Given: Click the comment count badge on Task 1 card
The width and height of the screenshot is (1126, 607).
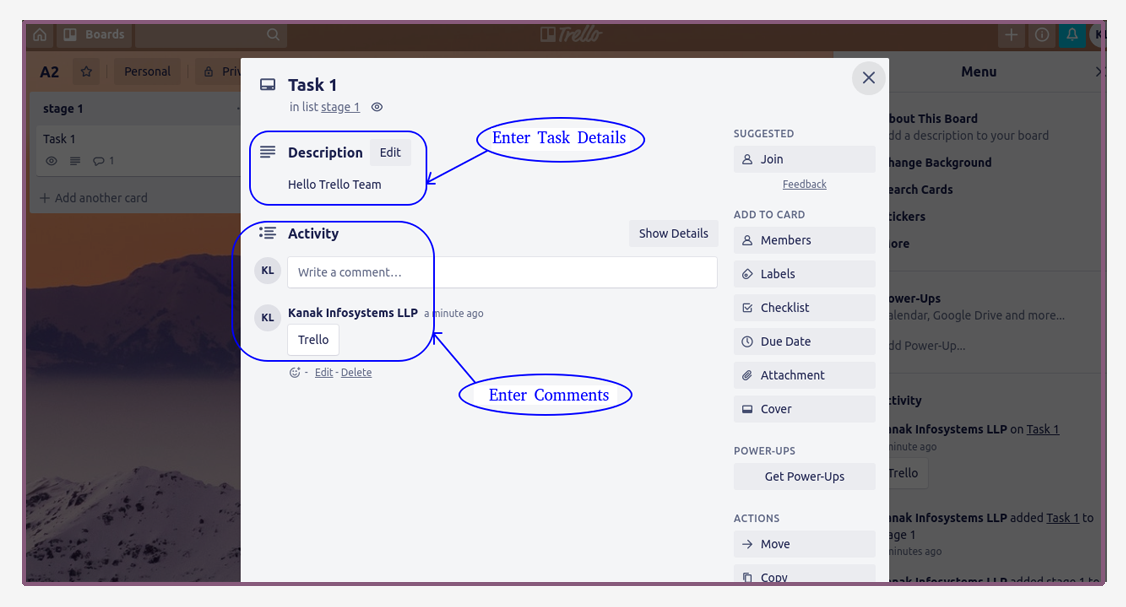Looking at the screenshot, I should click(x=103, y=161).
